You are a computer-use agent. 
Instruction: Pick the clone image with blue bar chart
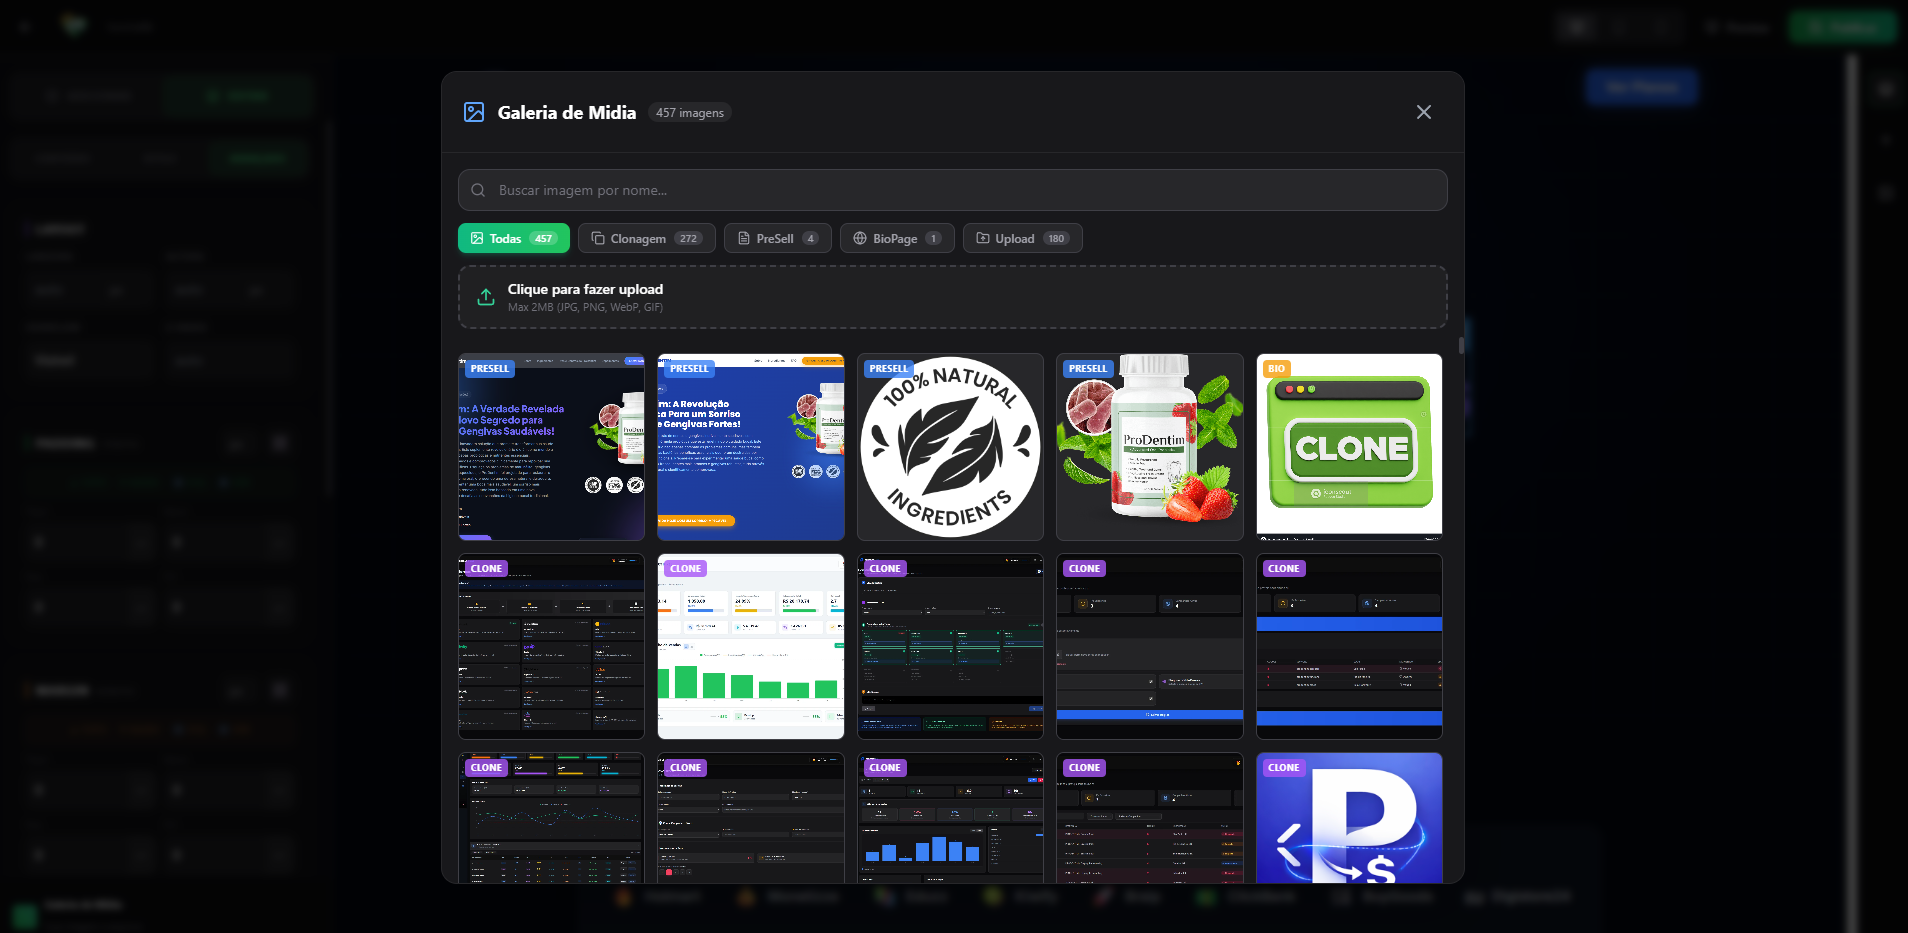(x=950, y=820)
